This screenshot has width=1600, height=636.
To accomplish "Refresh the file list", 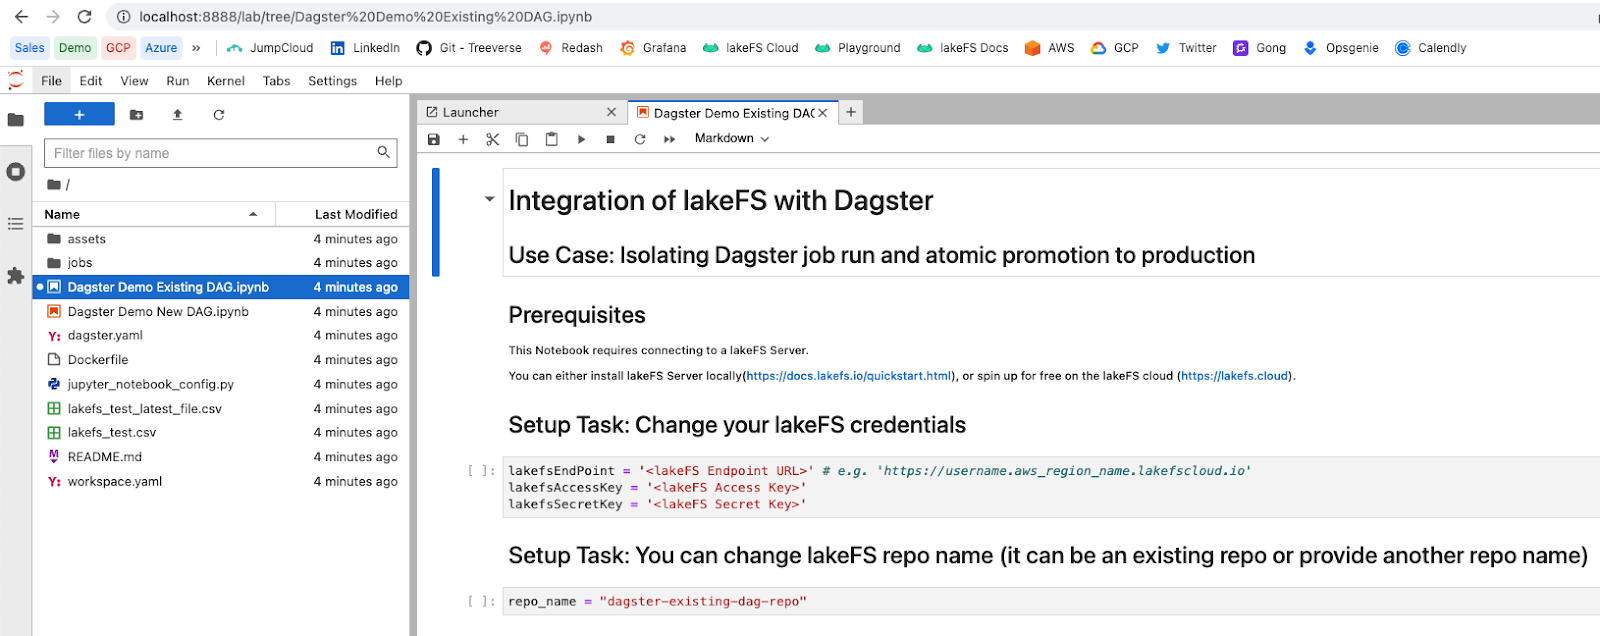I will (218, 115).
